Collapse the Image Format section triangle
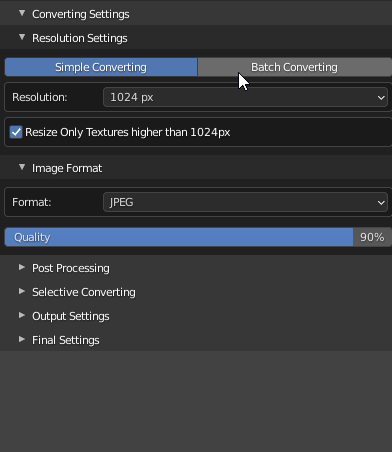 [x=22, y=167]
